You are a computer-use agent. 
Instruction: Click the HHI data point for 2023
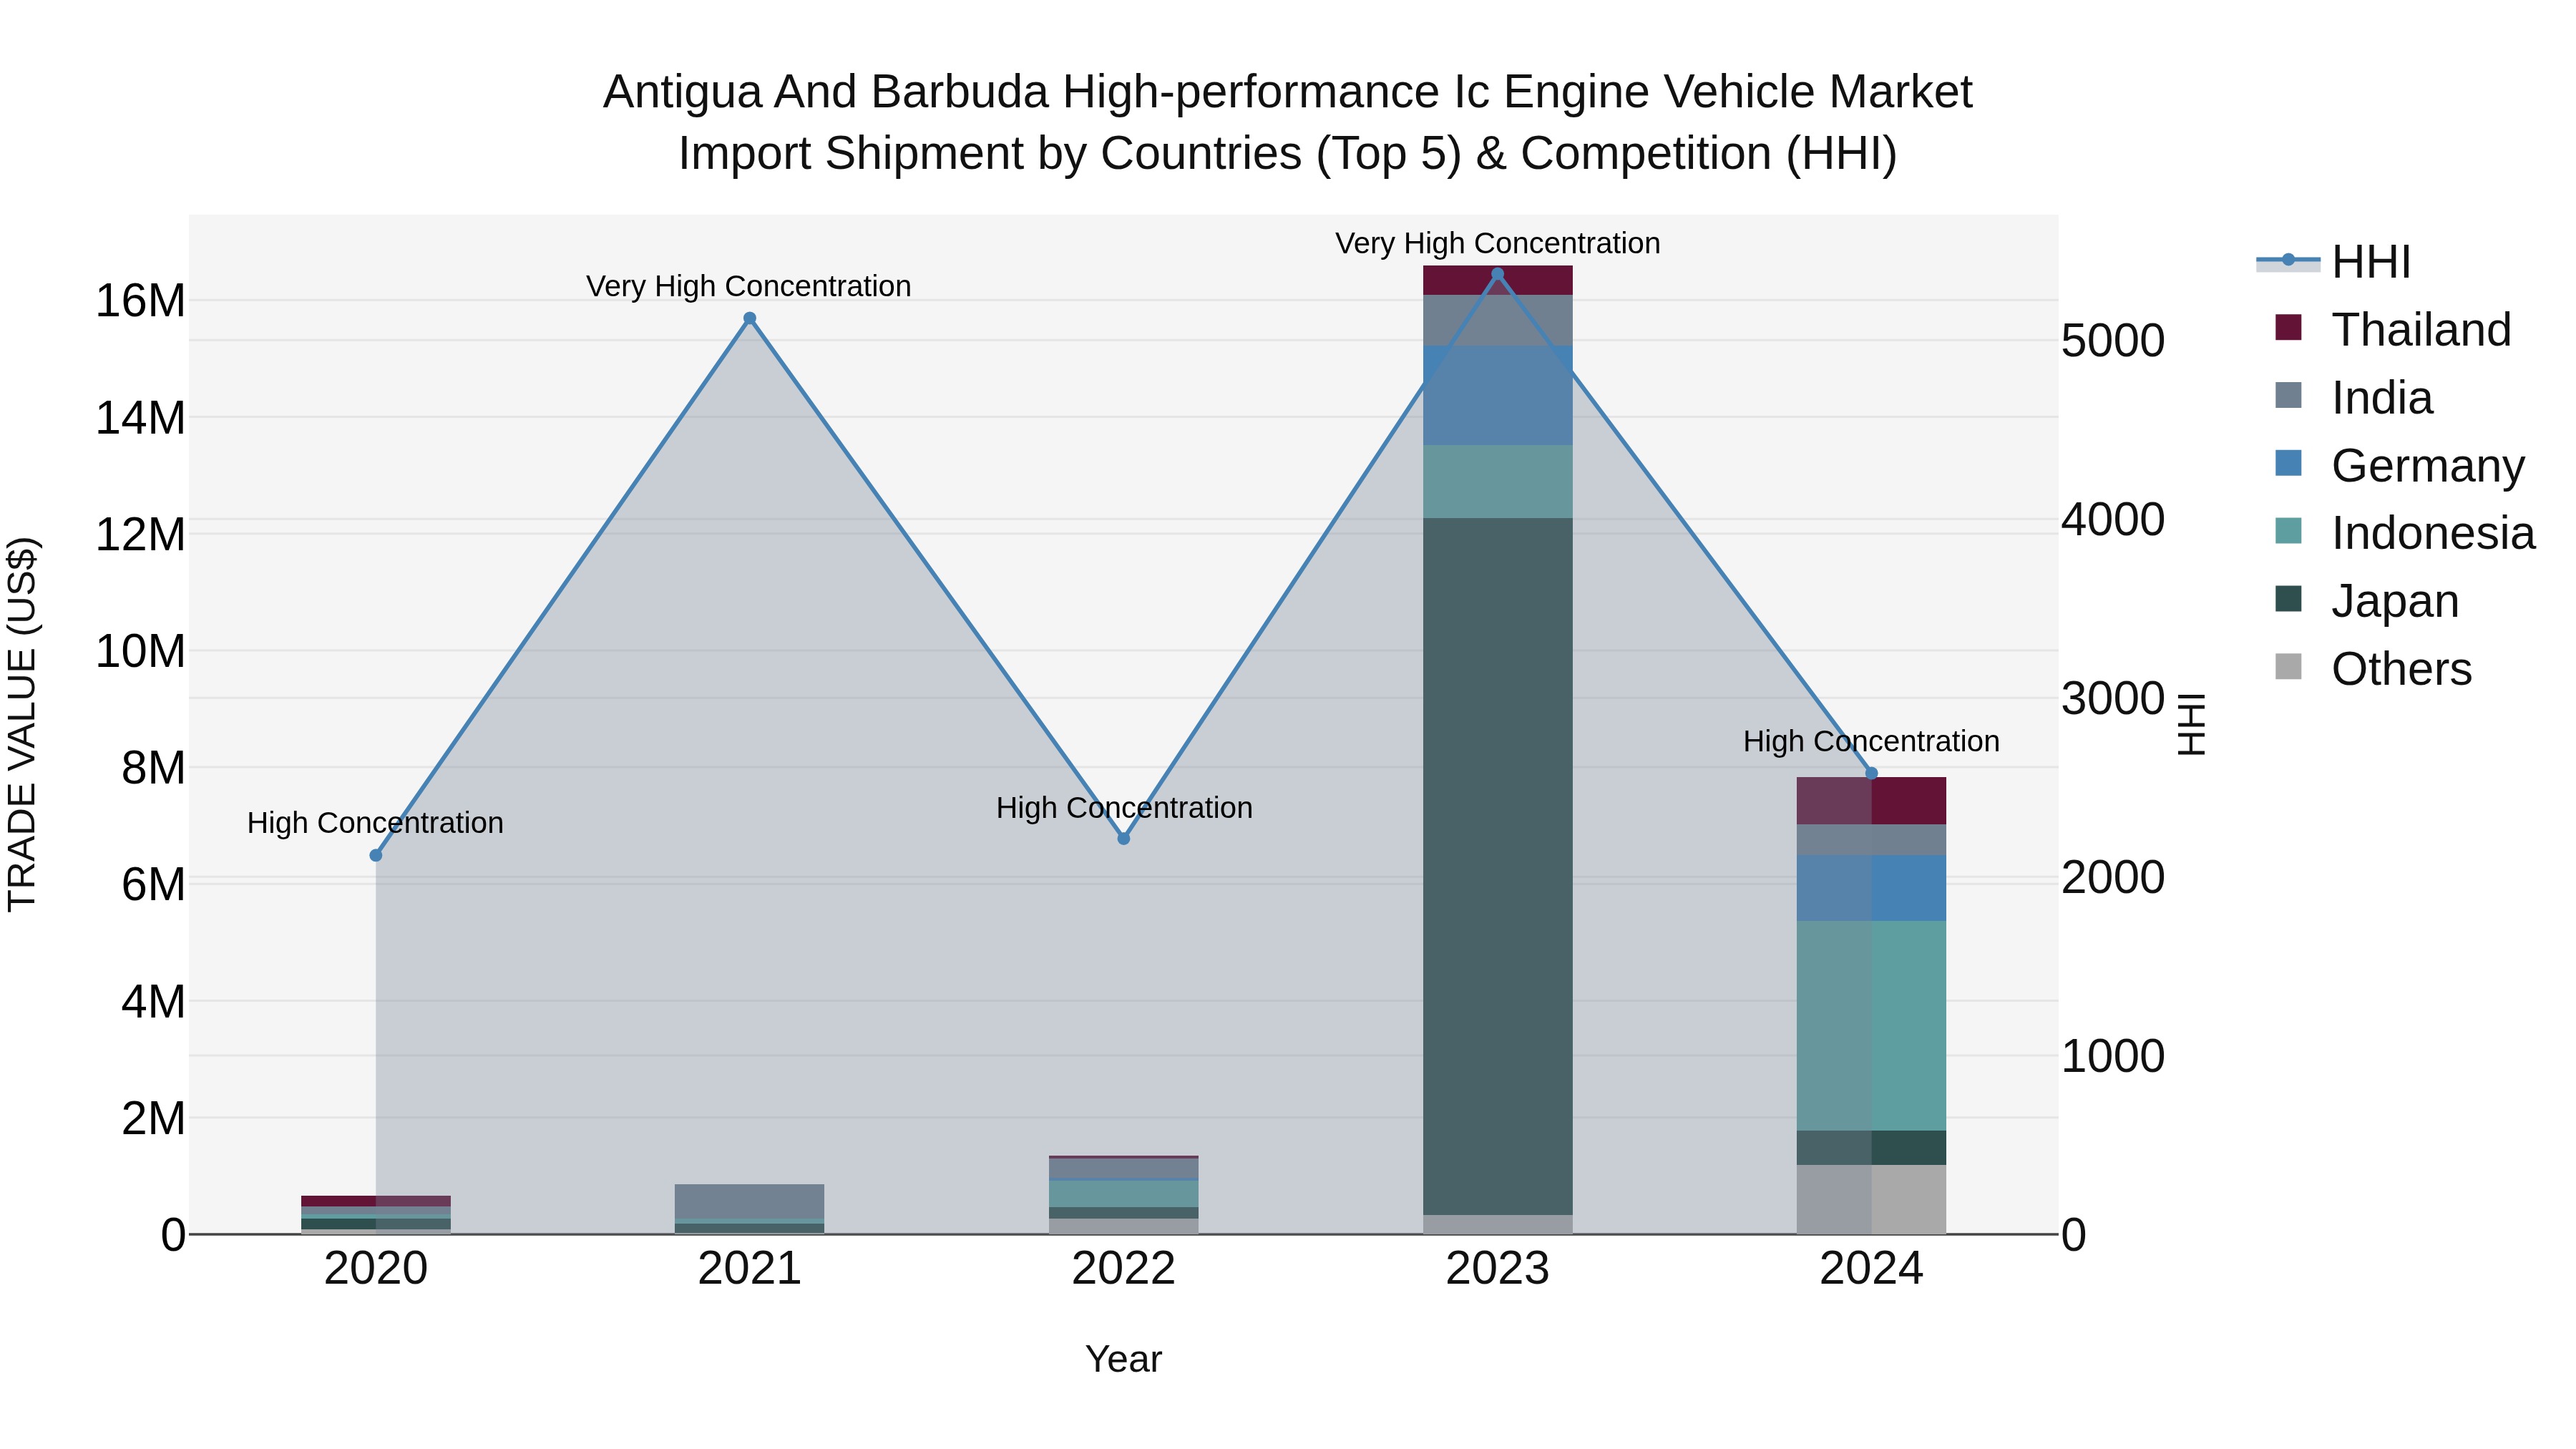(x=1497, y=274)
